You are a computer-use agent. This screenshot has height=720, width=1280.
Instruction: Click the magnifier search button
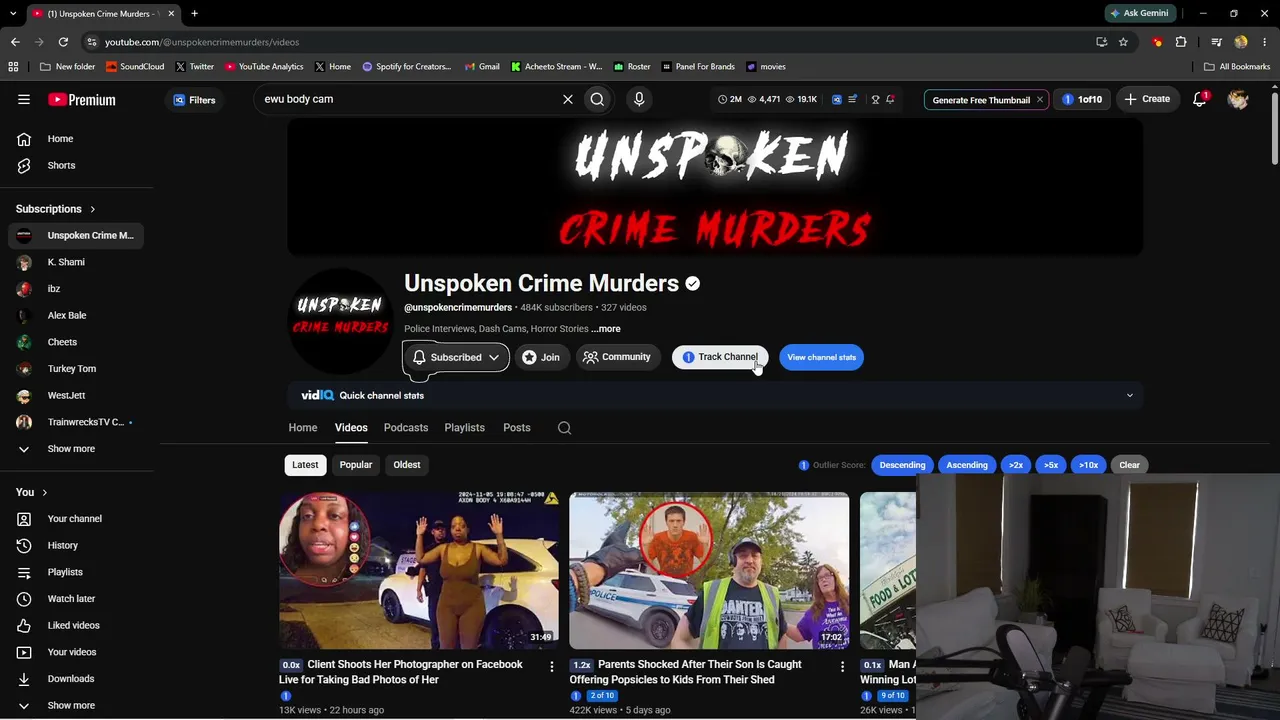(597, 99)
